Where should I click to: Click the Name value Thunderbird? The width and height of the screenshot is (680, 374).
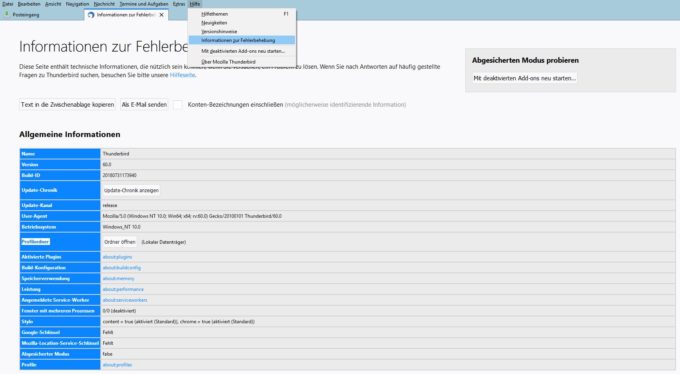116,154
